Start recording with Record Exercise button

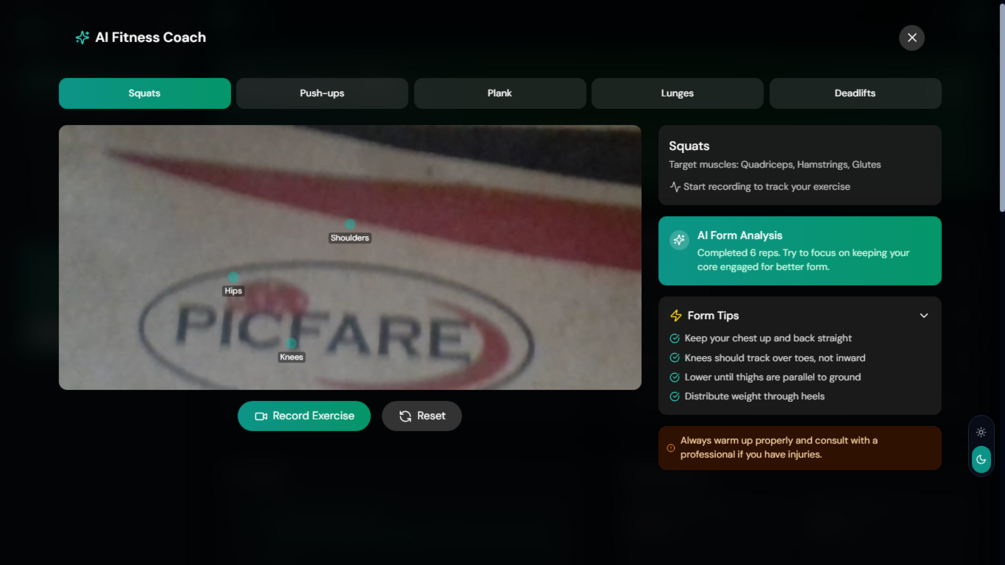[304, 416]
